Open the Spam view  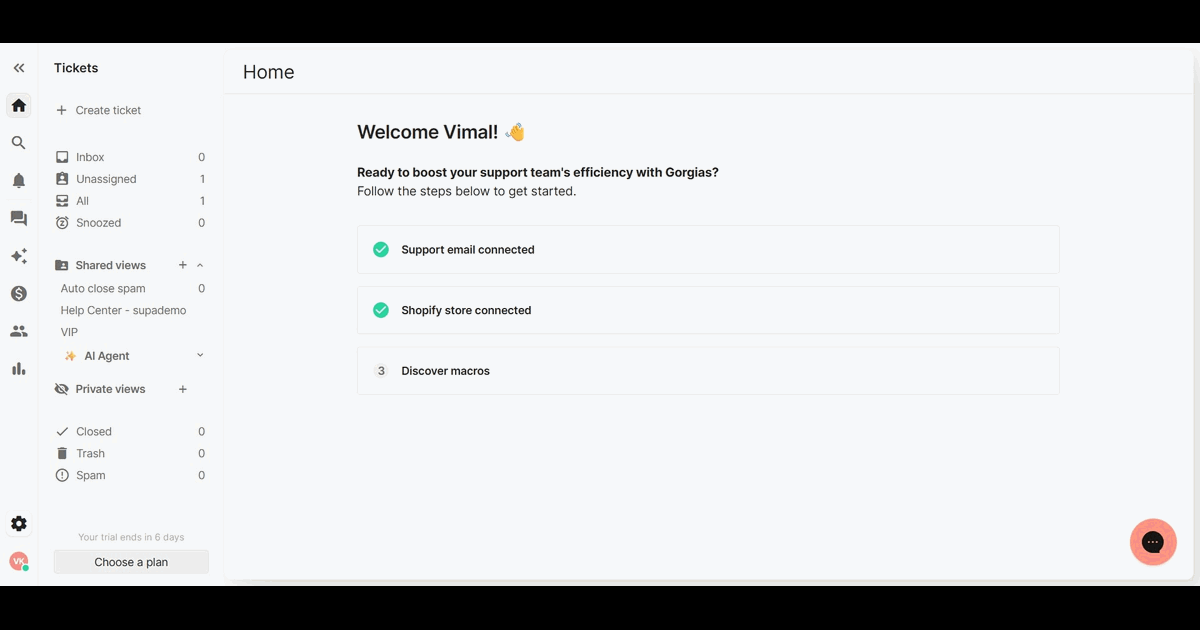(131, 476)
